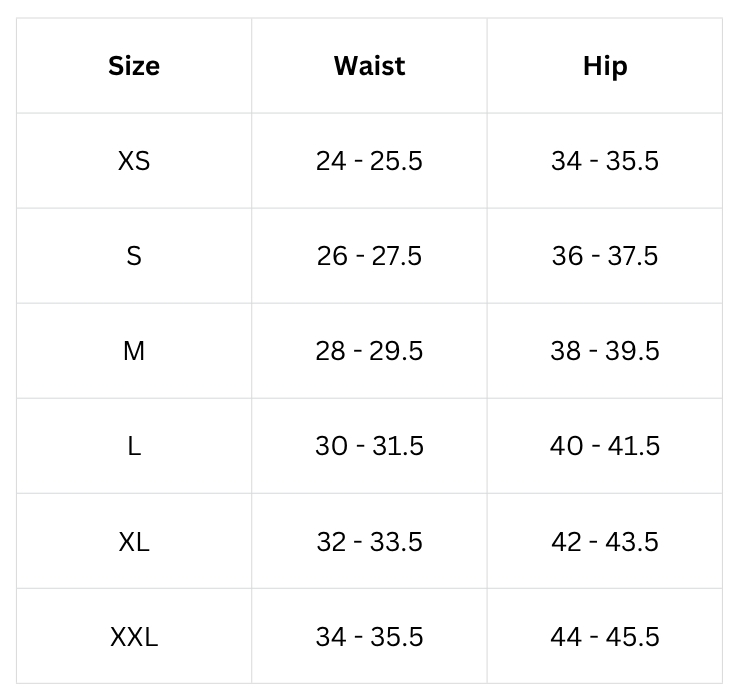Select the S size cell
The image size is (740, 700).
pos(134,256)
